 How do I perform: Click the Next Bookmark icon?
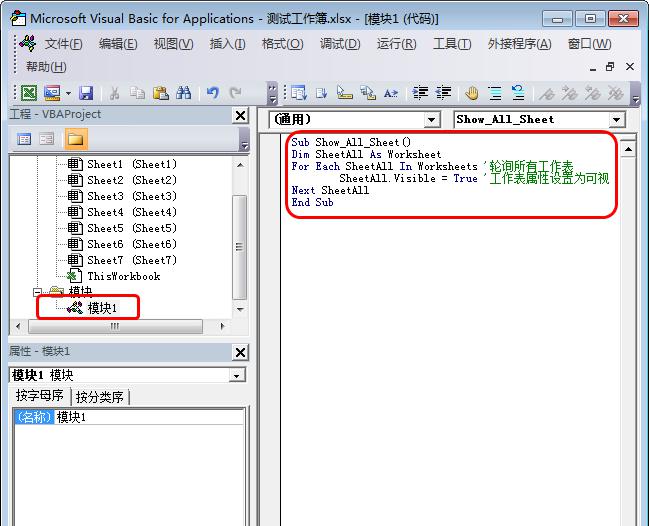pyautogui.click(x=570, y=93)
